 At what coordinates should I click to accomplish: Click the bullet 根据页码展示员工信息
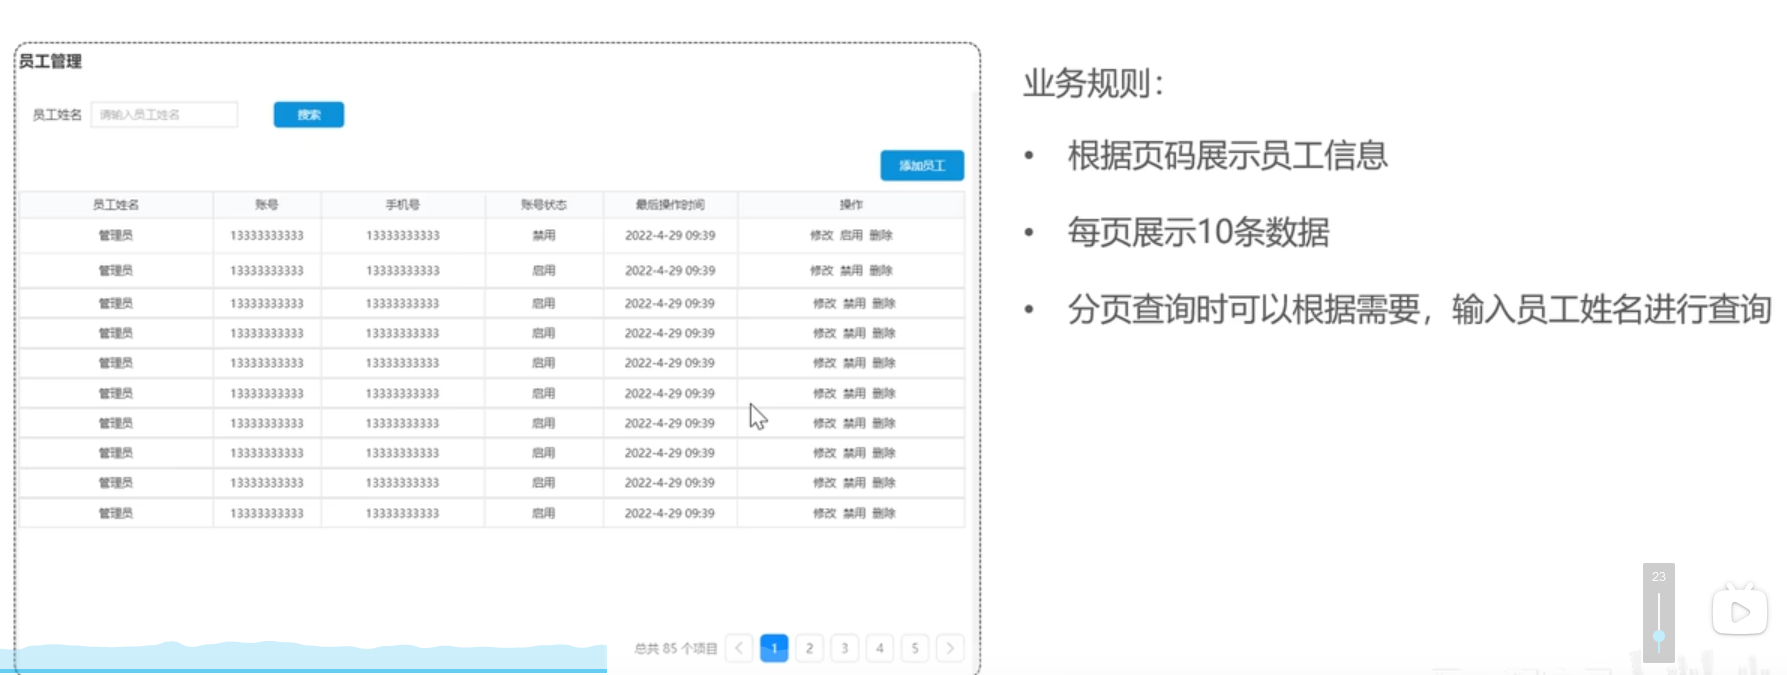coord(1228,156)
